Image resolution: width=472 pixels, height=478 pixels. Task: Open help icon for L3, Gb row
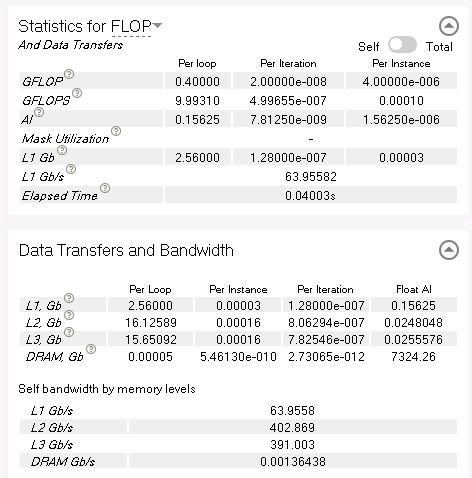[69, 332]
